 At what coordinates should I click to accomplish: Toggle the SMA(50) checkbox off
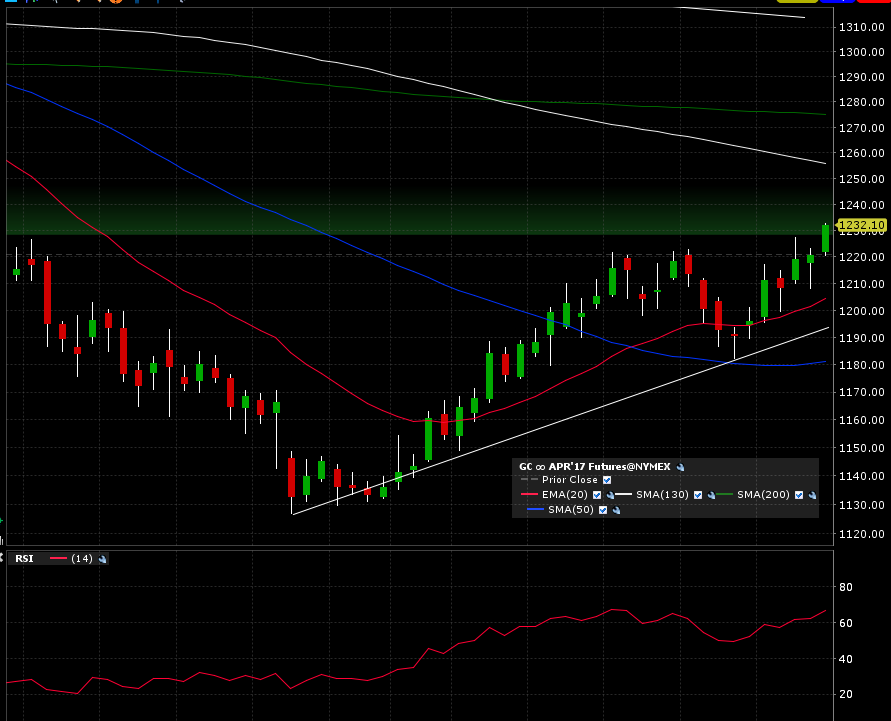603,510
